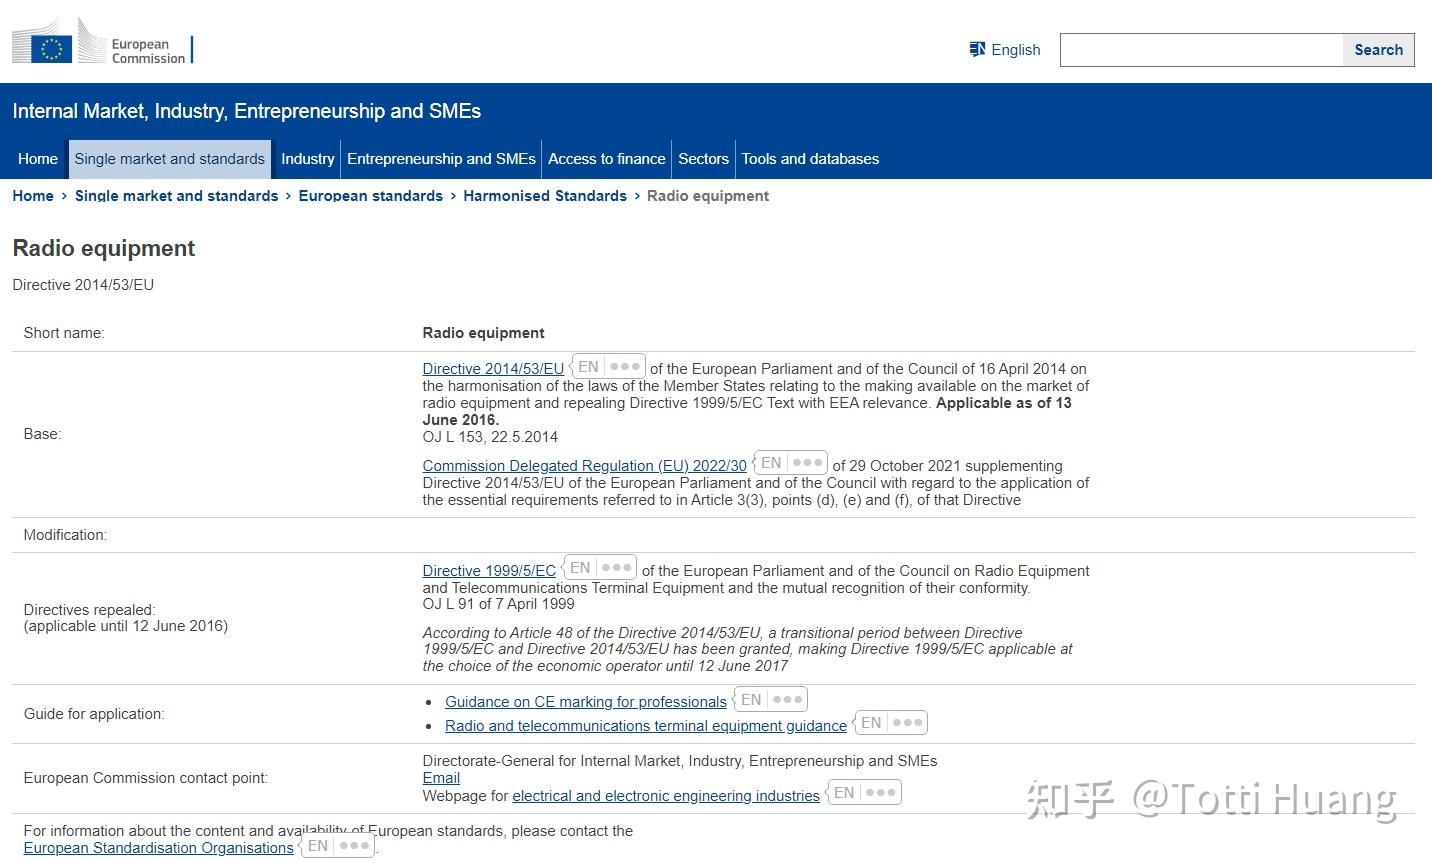Screen dimensions: 1432x863
Task: Expand language options next to Directive 1999/5/EC
Action: coord(616,567)
